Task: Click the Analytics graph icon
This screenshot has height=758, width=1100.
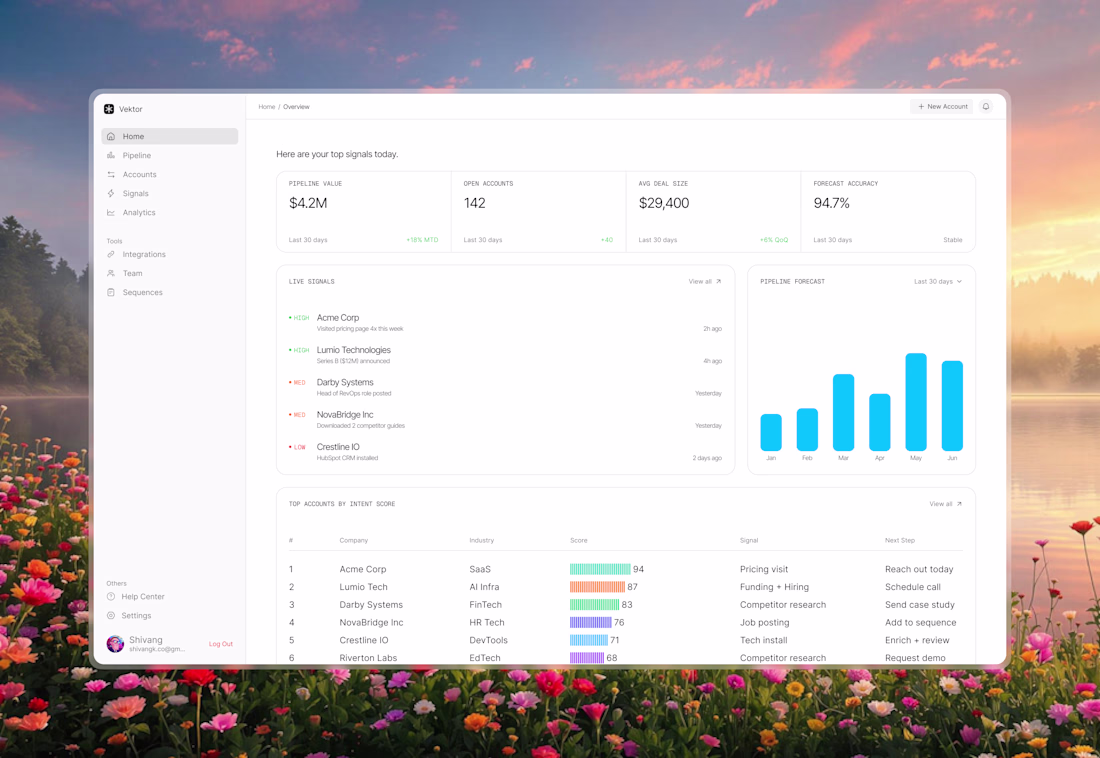Action: pyautogui.click(x=111, y=212)
